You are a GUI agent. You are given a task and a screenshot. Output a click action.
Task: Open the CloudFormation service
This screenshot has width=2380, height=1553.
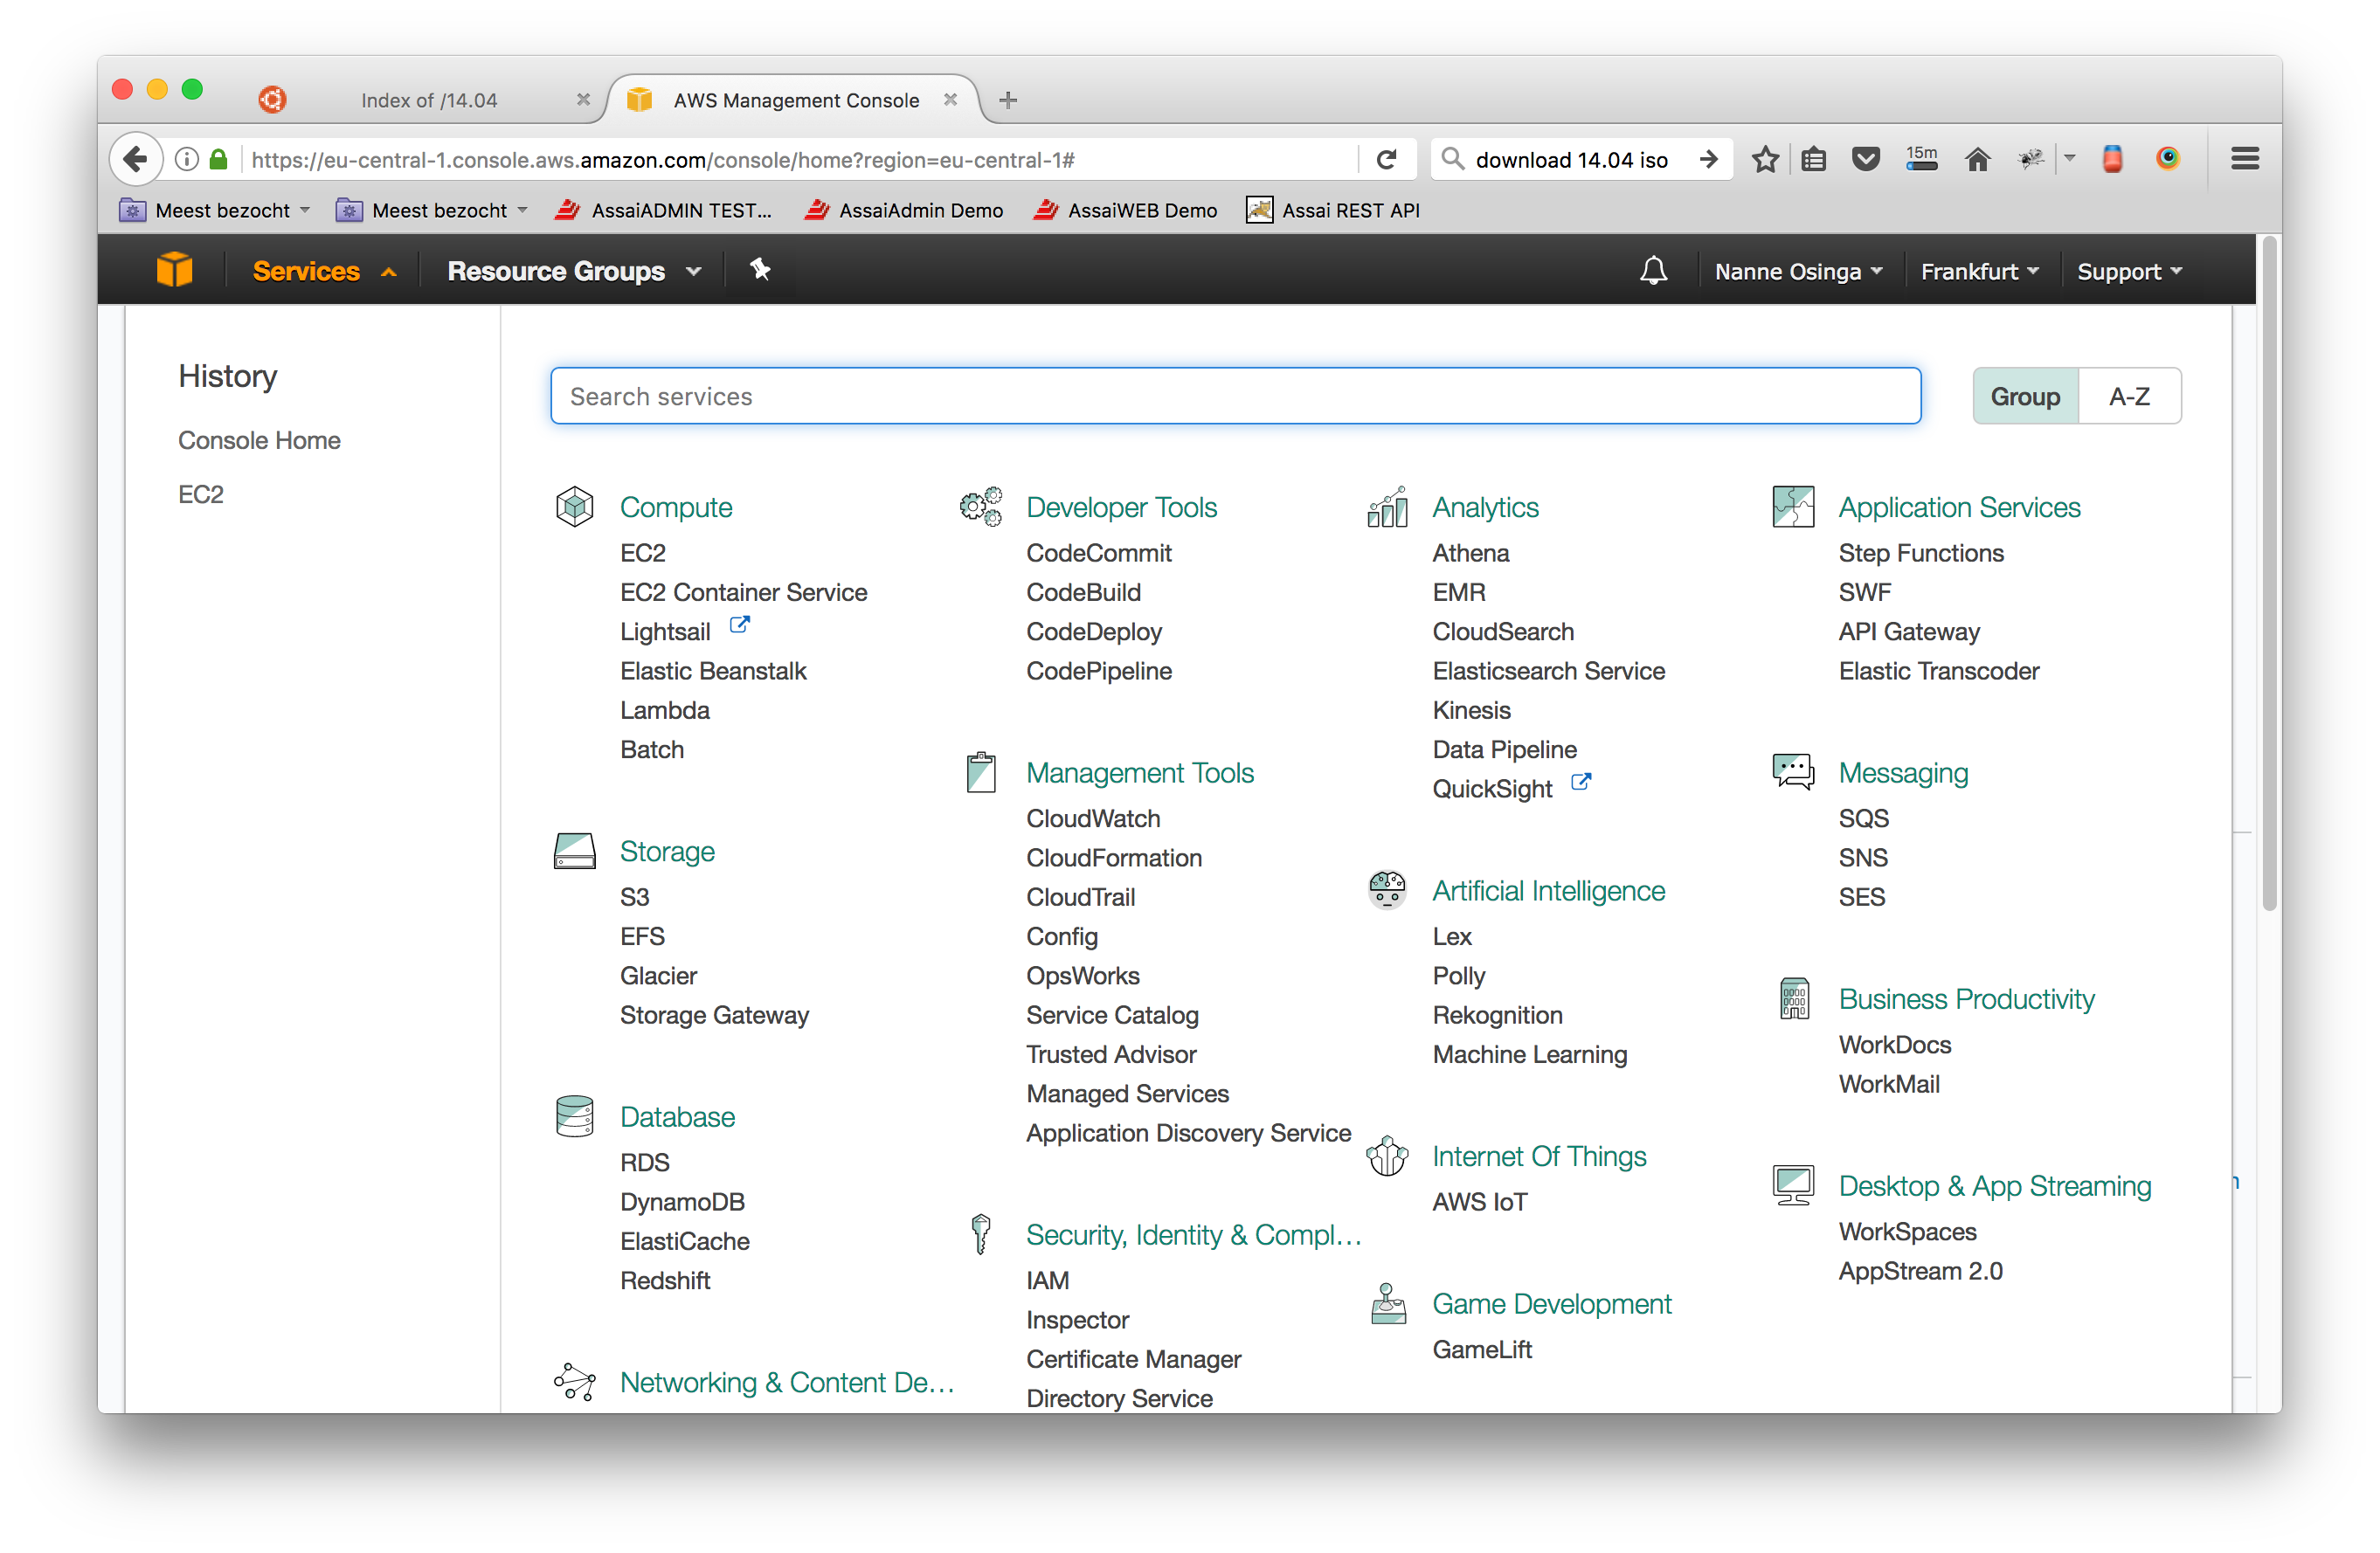coord(1114,858)
